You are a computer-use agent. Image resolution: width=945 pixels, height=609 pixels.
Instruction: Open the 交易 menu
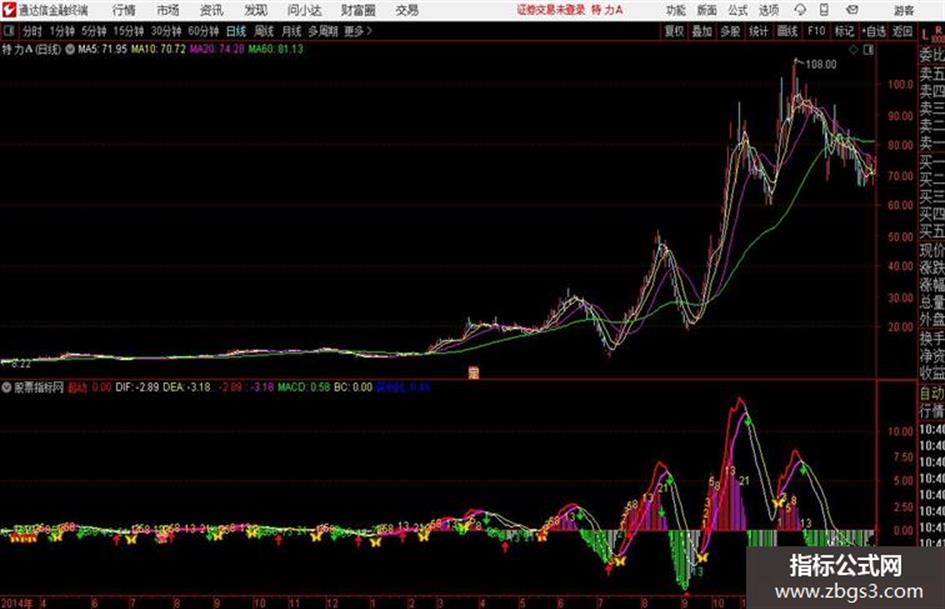[407, 10]
